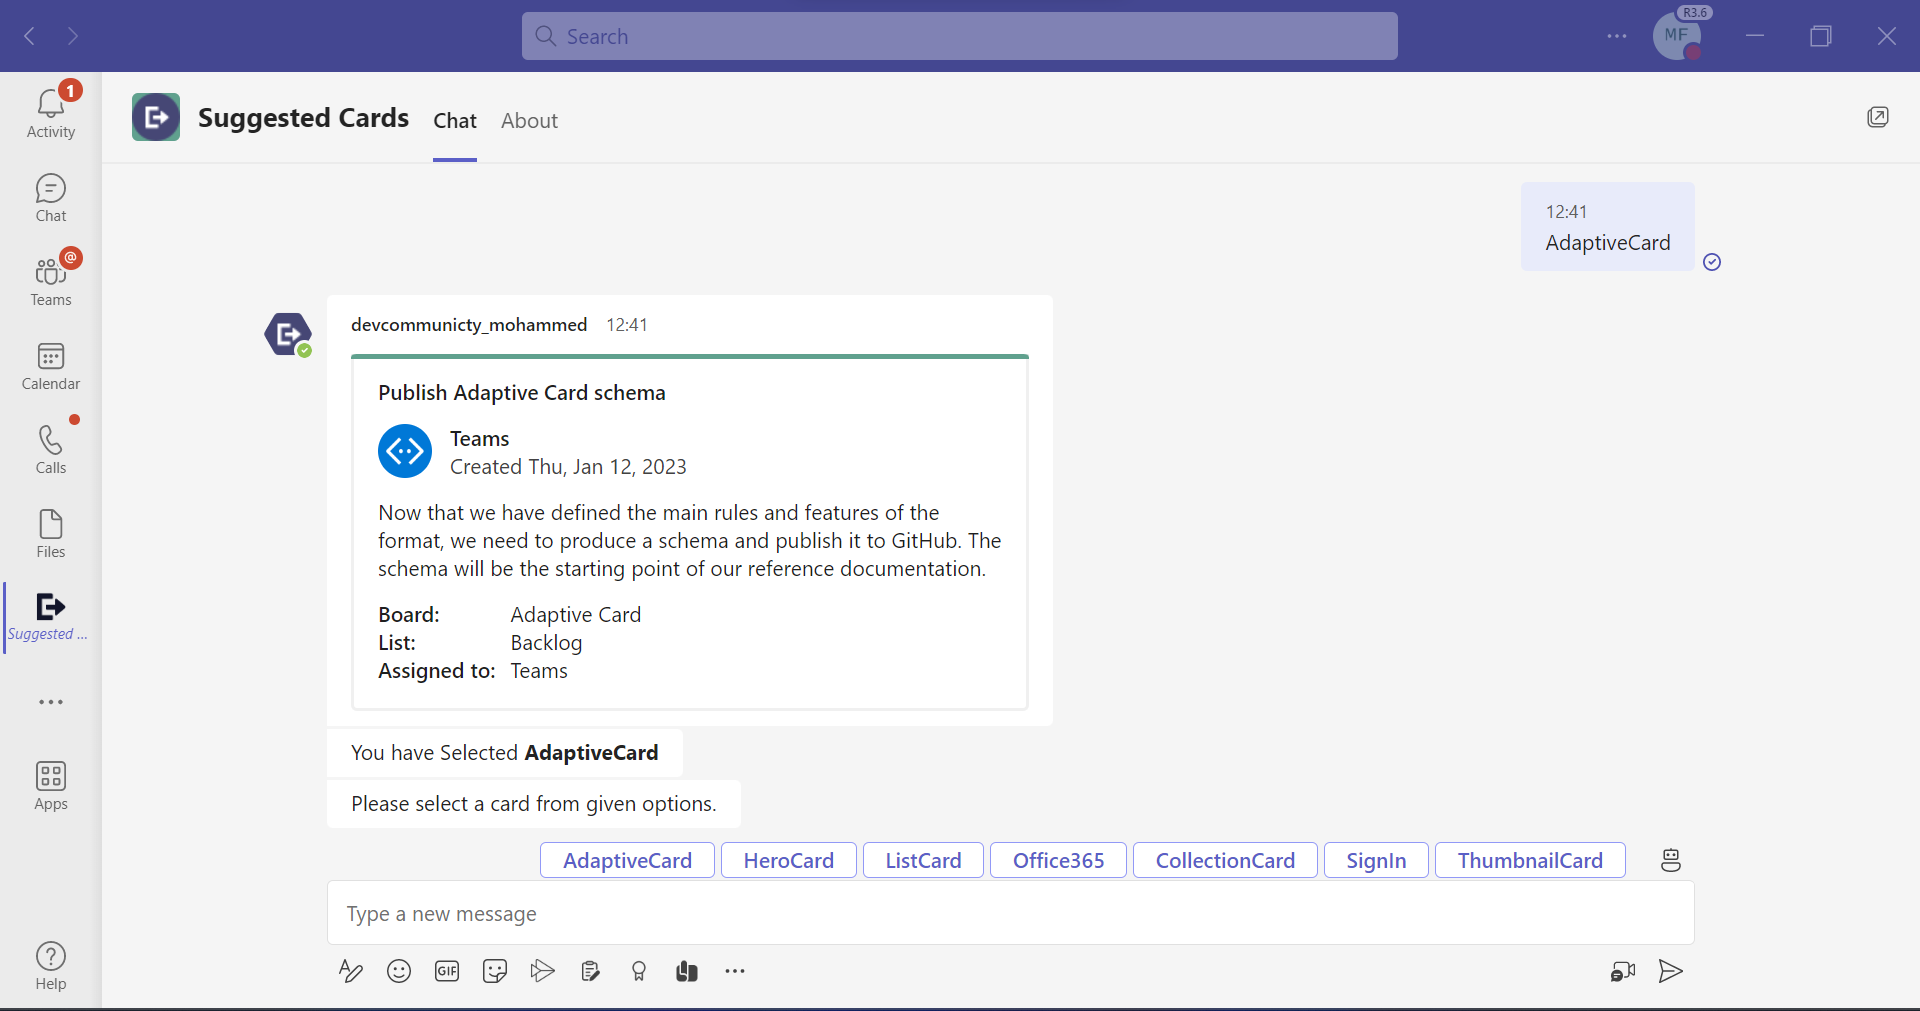The width and height of the screenshot is (1920, 1011).
Task: Open the Apps store
Action: click(51, 785)
